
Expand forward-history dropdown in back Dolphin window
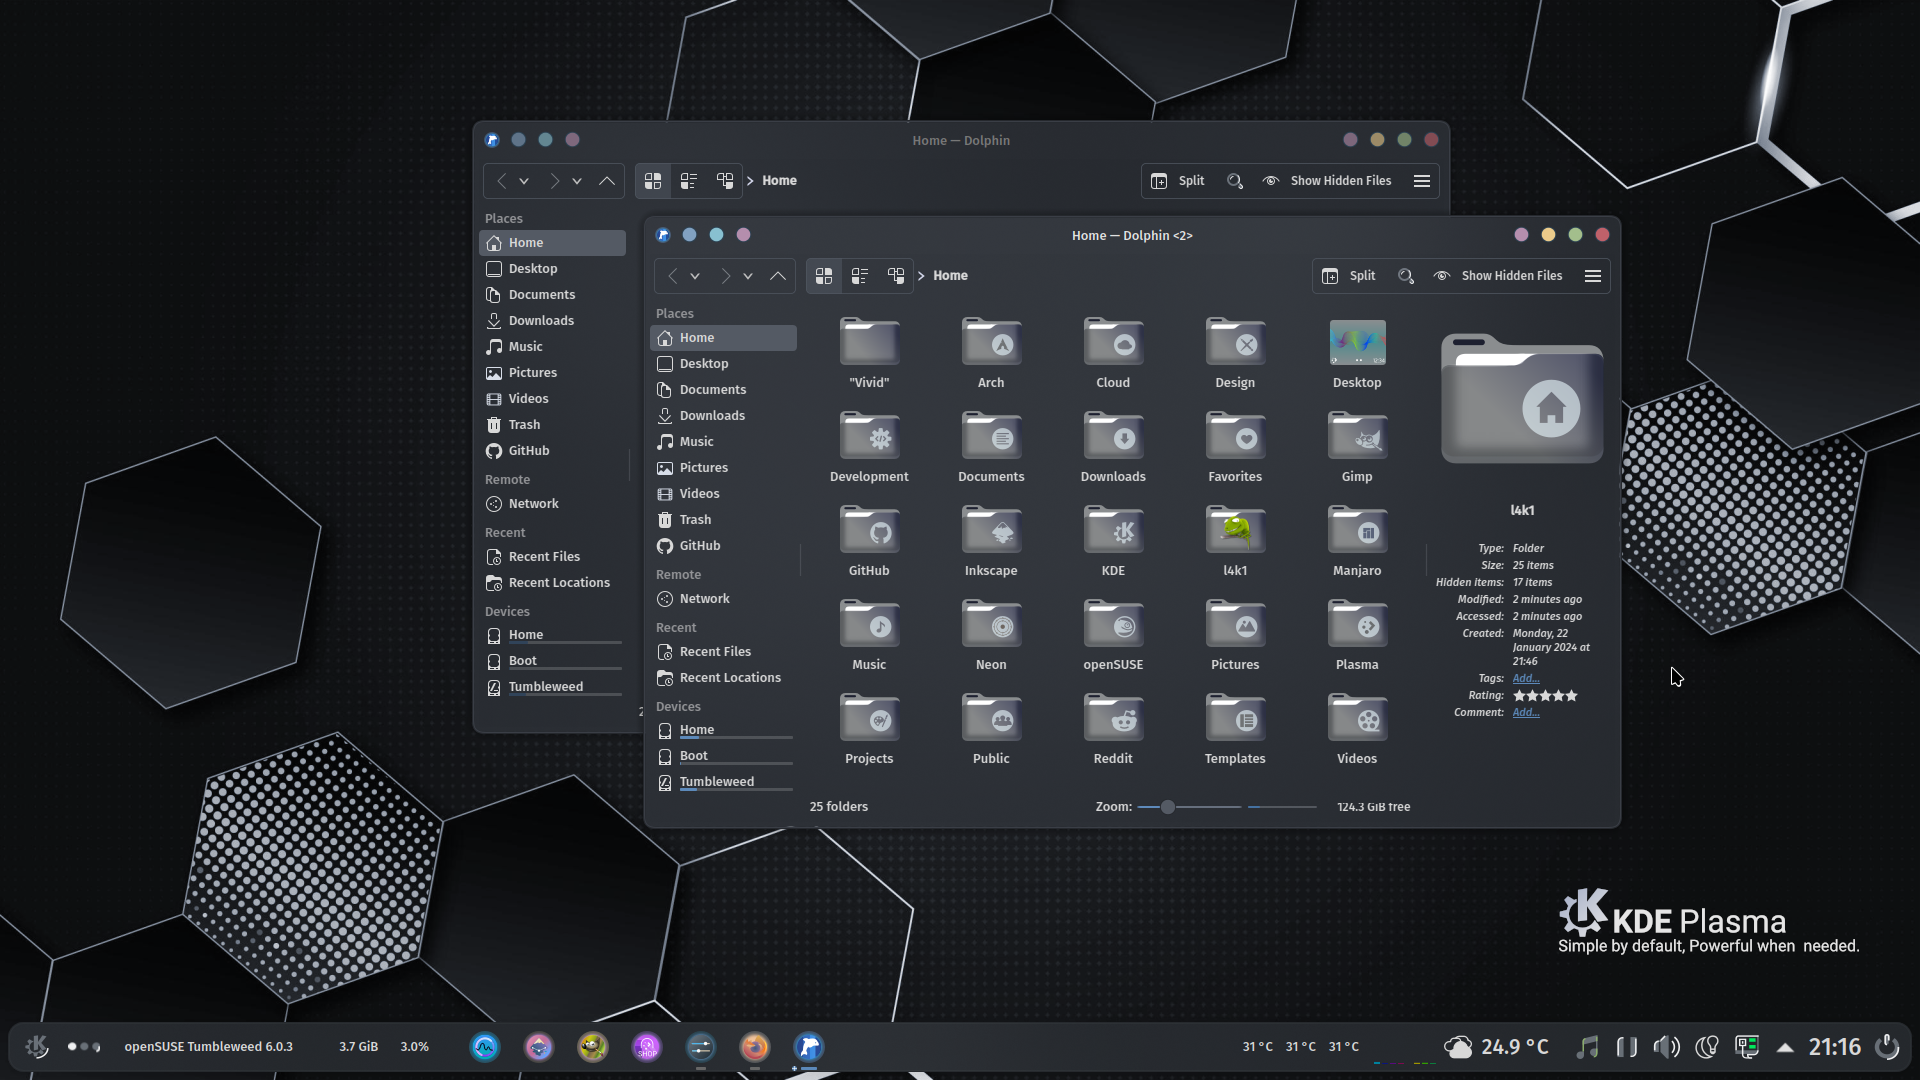[577, 181]
